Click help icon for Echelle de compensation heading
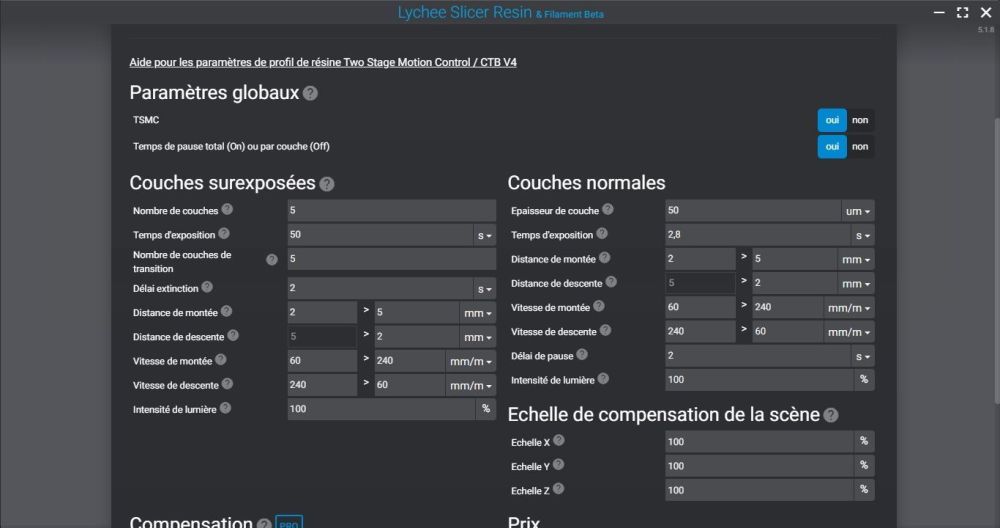 pyautogui.click(x=831, y=415)
